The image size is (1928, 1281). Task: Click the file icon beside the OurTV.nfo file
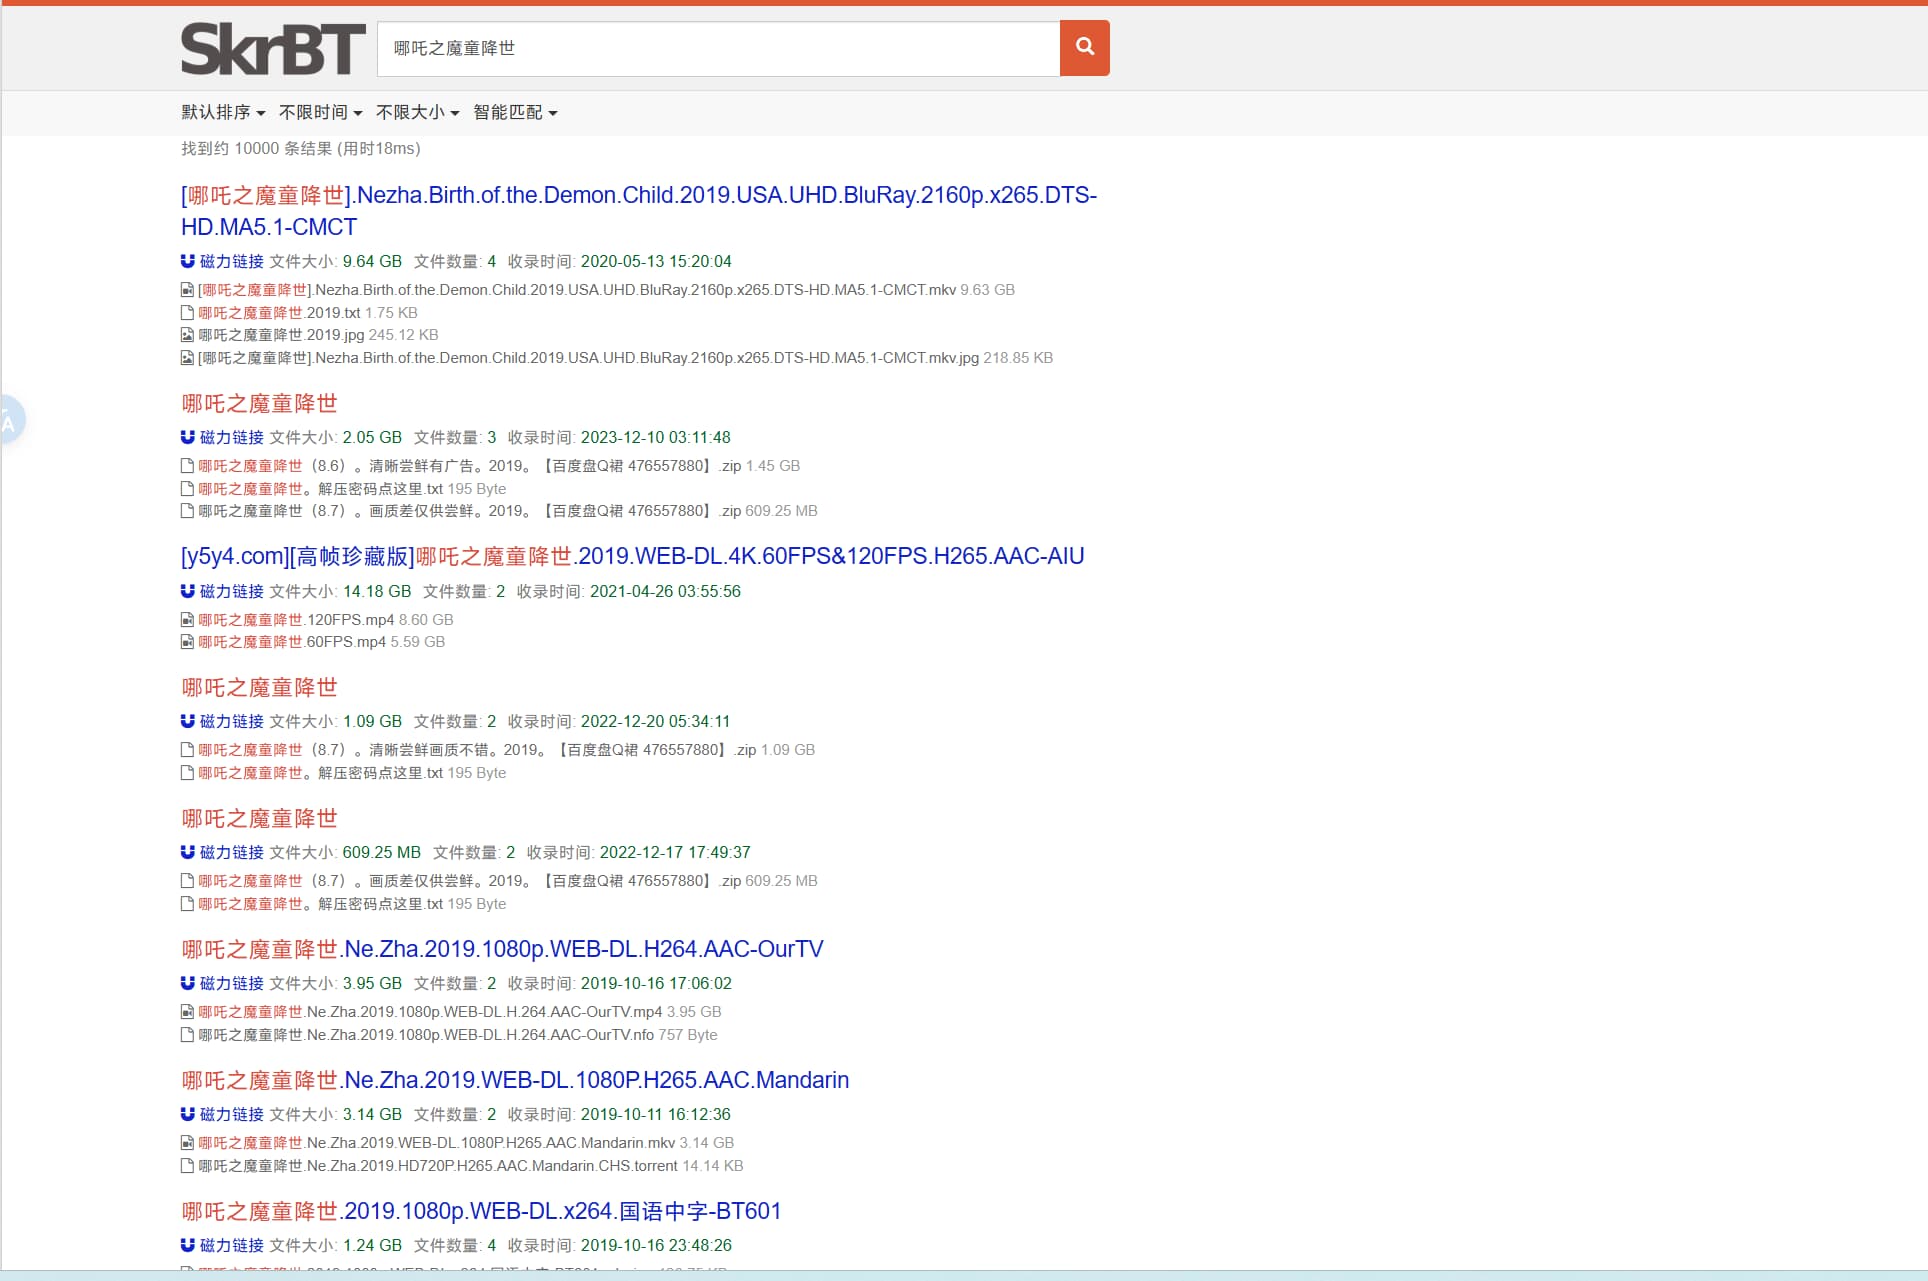point(187,1035)
